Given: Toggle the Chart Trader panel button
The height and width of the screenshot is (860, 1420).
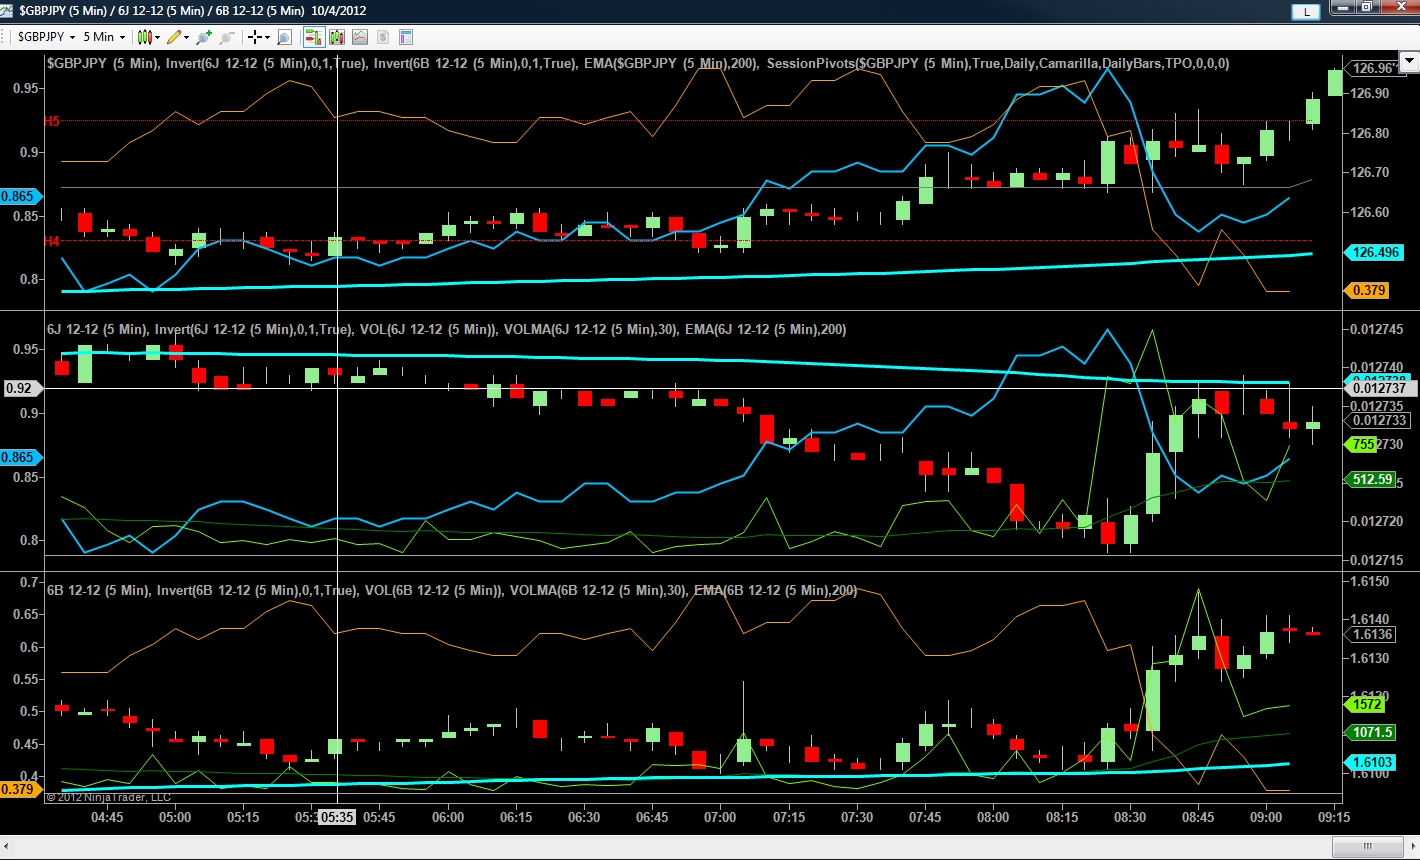Looking at the screenshot, I should [x=313, y=37].
